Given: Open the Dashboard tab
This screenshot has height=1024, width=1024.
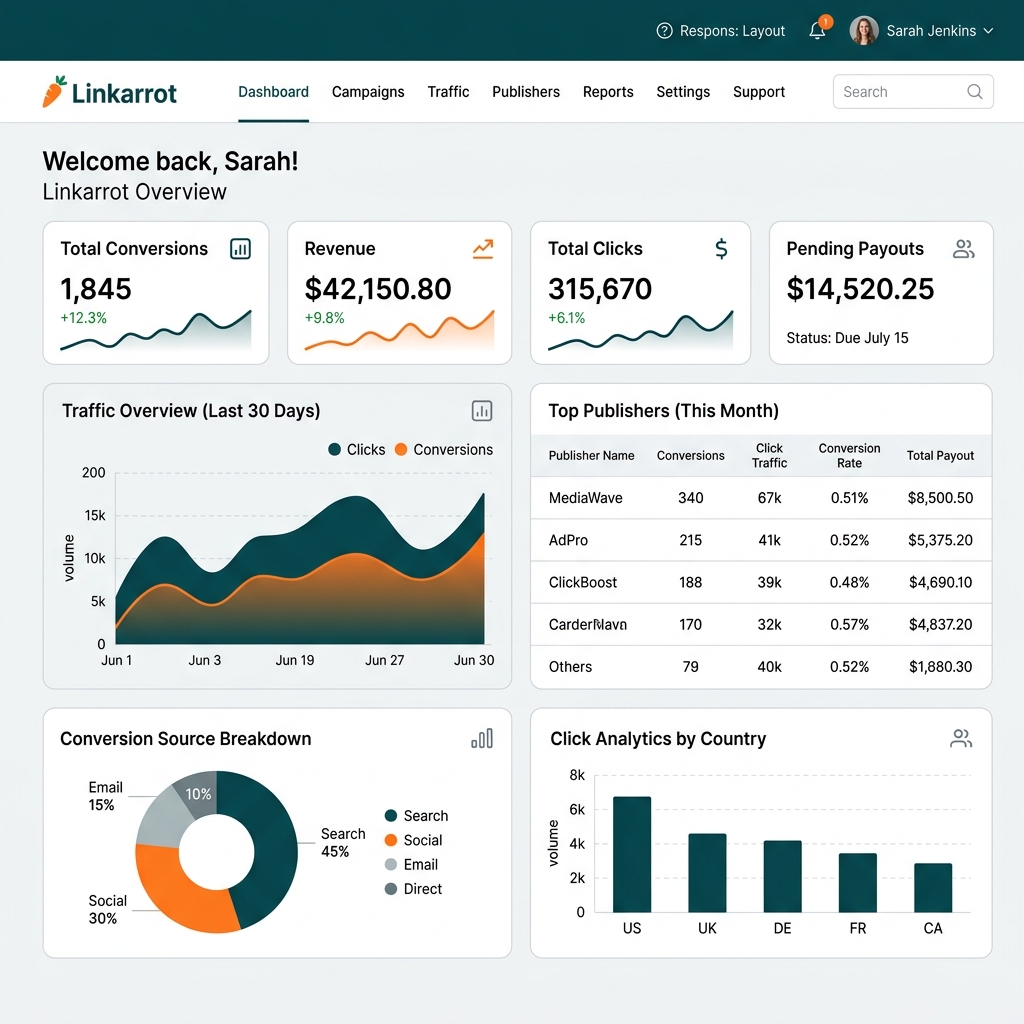Looking at the screenshot, I should (273, 92).
